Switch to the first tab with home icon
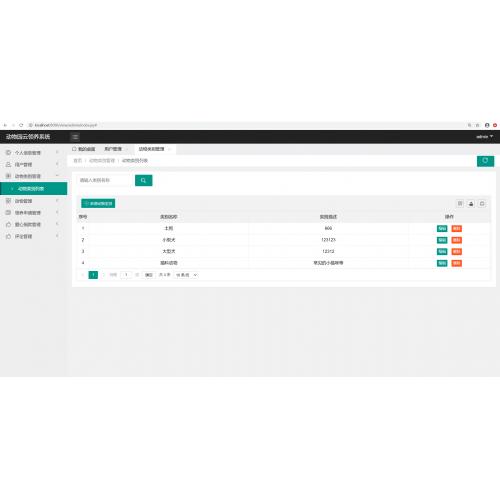 (x=84, y=149)
